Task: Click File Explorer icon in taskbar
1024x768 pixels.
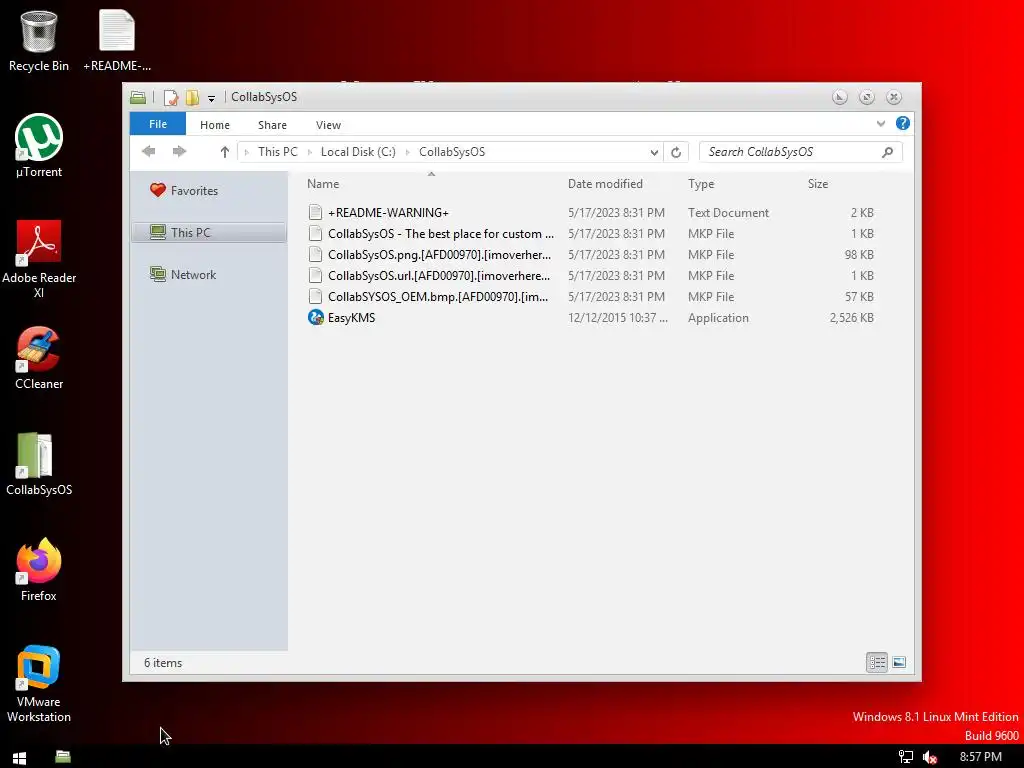Action: (x=63, y=757)
